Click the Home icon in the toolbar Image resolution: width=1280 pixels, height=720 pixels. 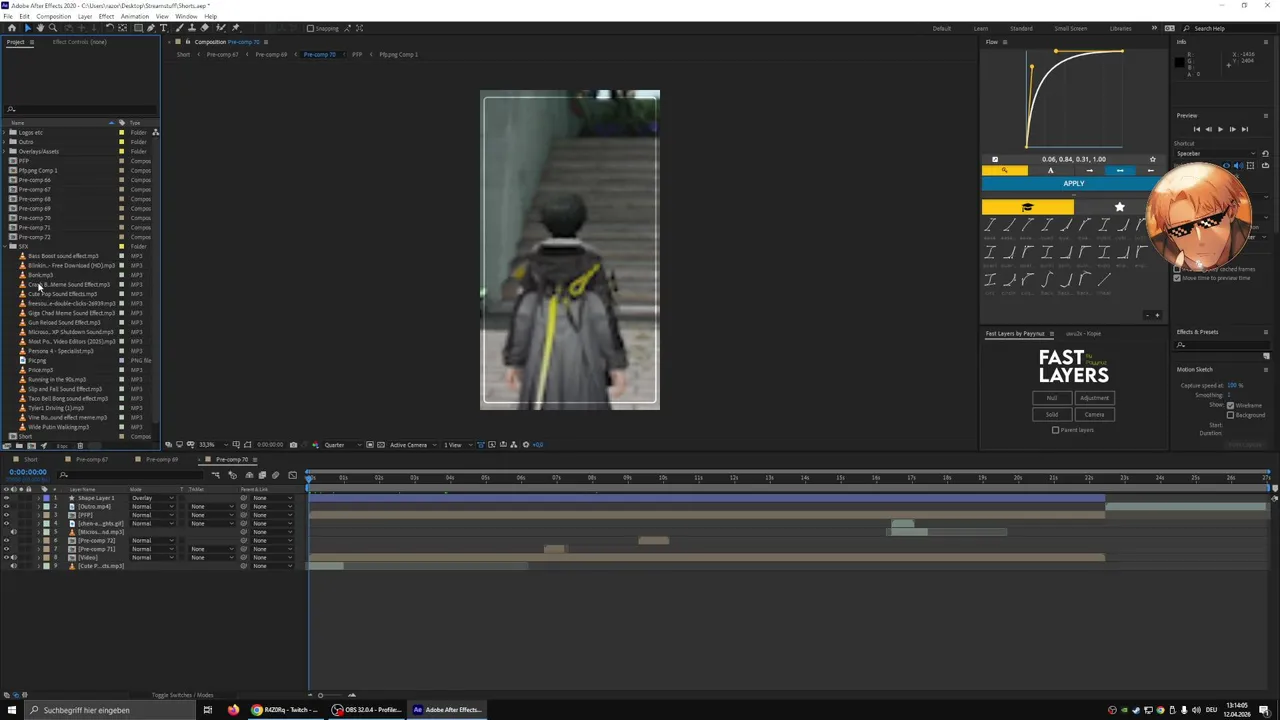pos(12,28)
